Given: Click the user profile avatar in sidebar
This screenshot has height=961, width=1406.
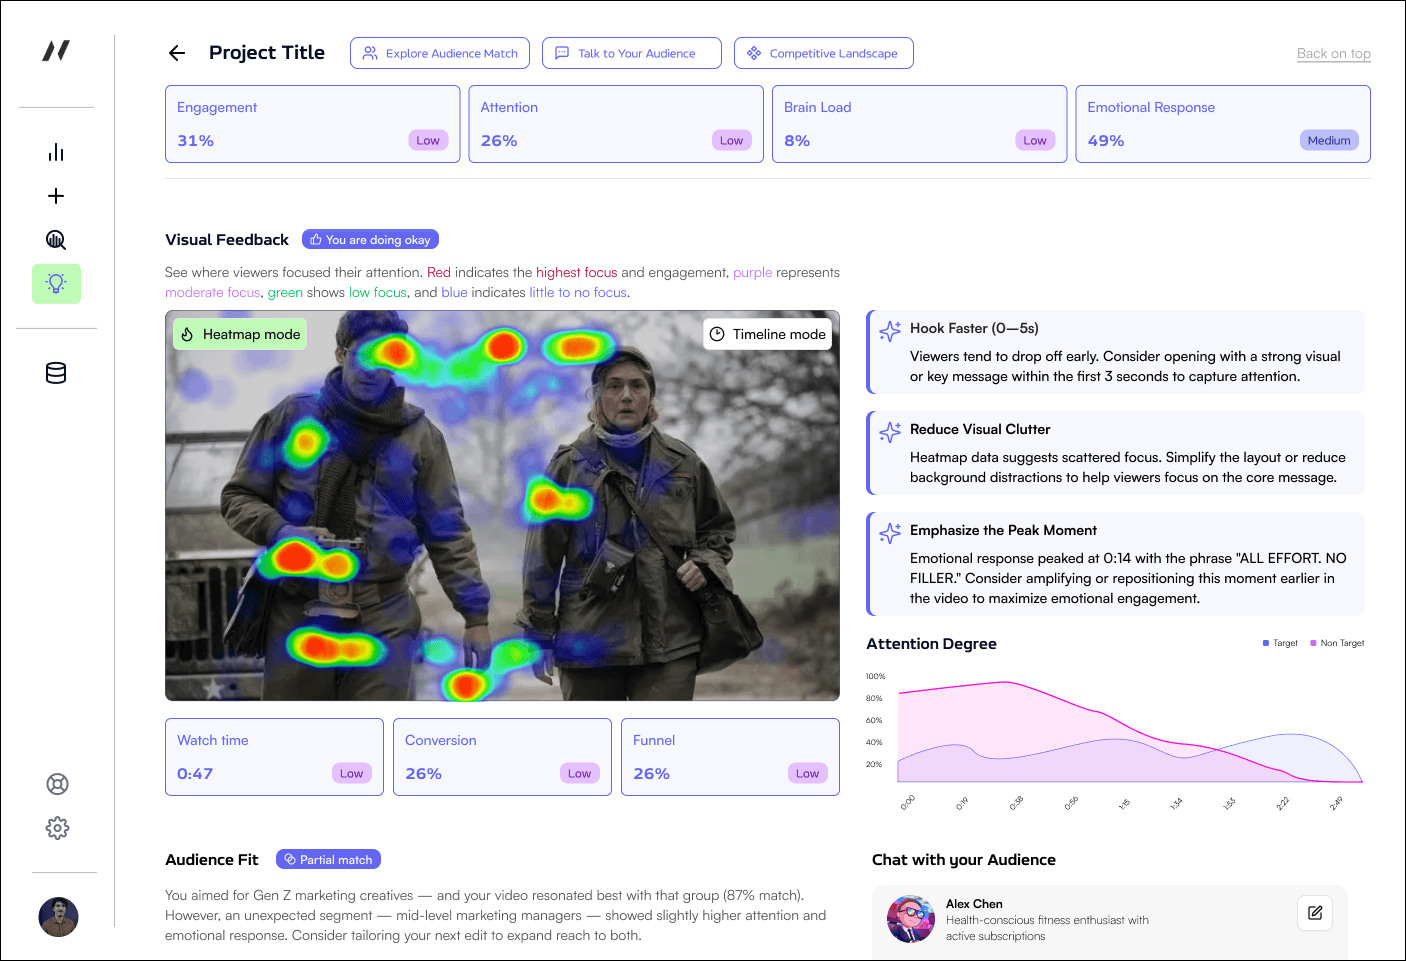Looking at the screenshot, I should (58, 917).
